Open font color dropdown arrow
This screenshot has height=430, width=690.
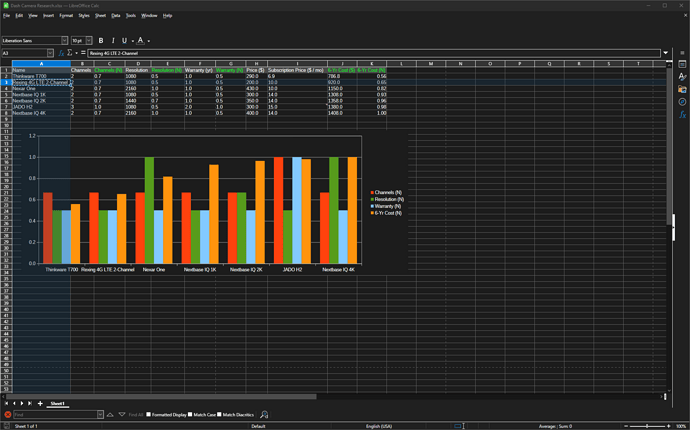(x=149, y=41)
